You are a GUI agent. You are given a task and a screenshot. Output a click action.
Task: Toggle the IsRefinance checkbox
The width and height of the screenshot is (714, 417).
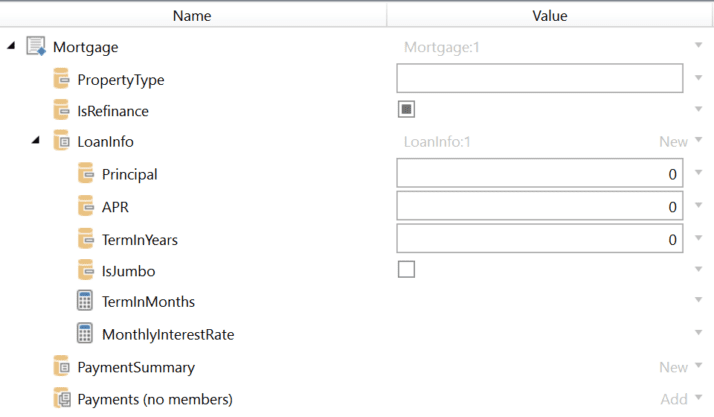(x=406, y=109)
